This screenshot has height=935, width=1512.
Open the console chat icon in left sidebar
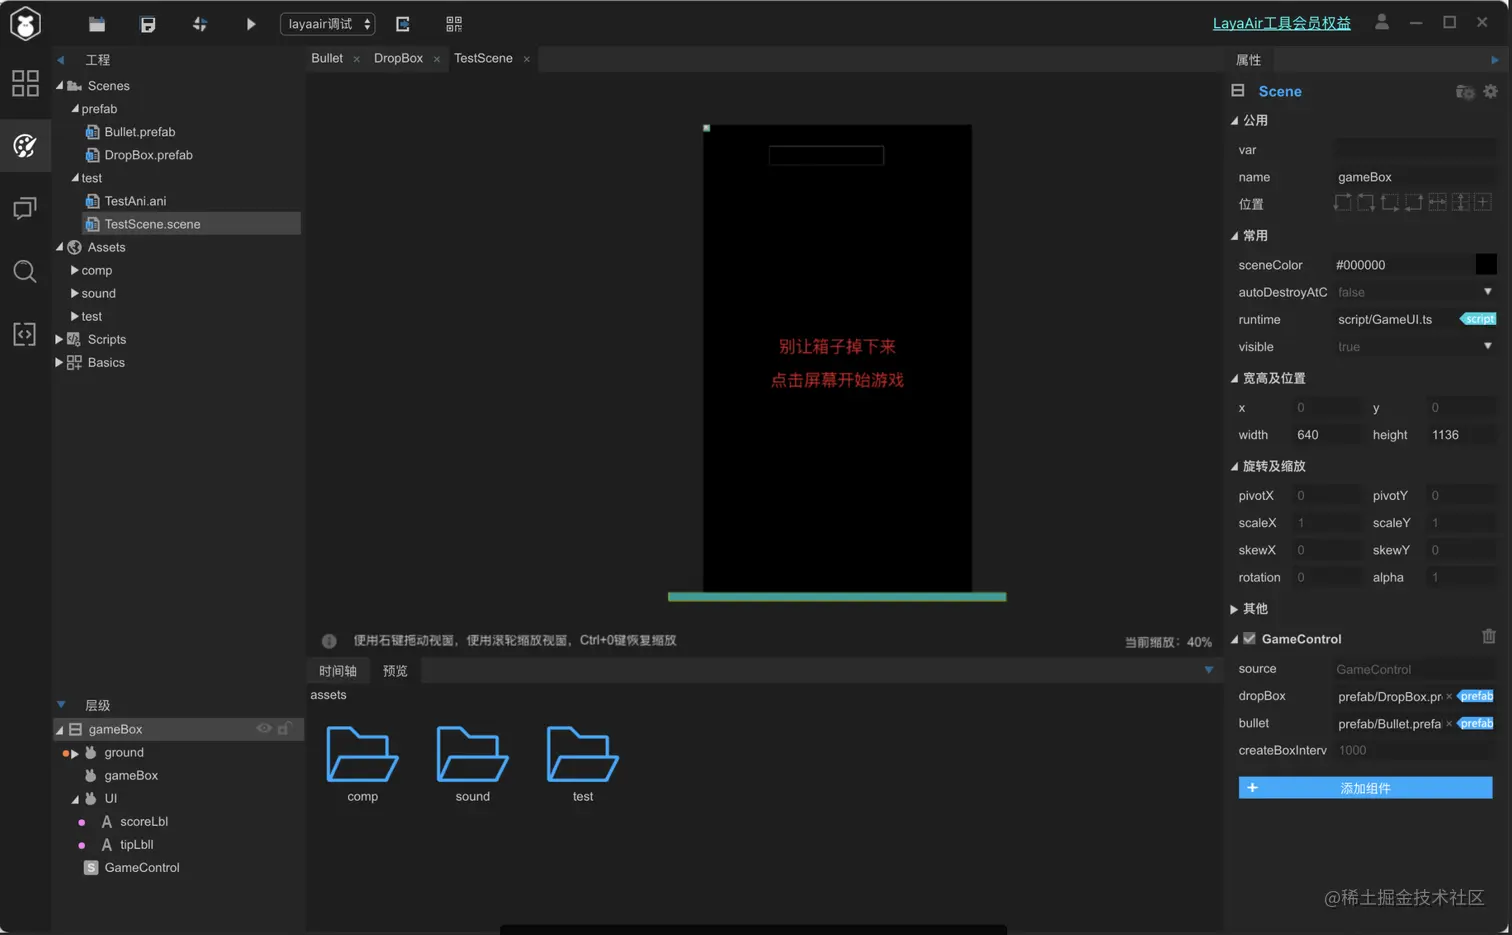click(x=24, y=208)
